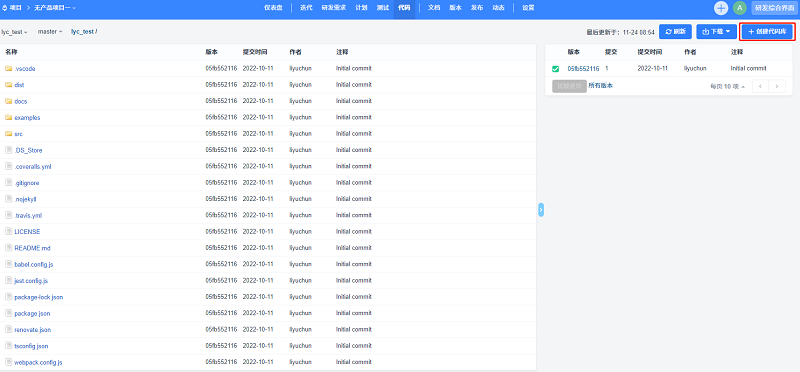Click the dist folder icon

[8, 85]
